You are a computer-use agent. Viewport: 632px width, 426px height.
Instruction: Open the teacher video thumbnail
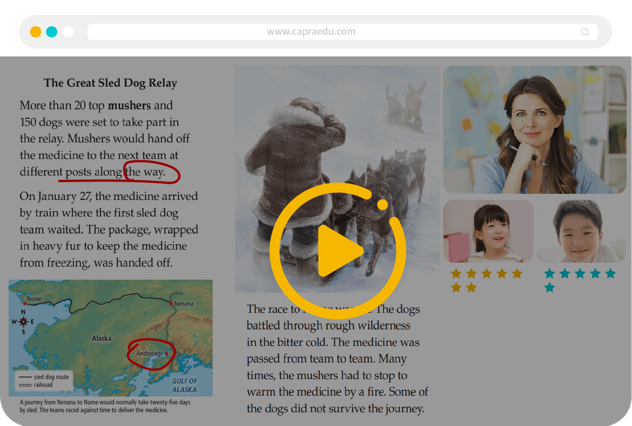(534, 129)
